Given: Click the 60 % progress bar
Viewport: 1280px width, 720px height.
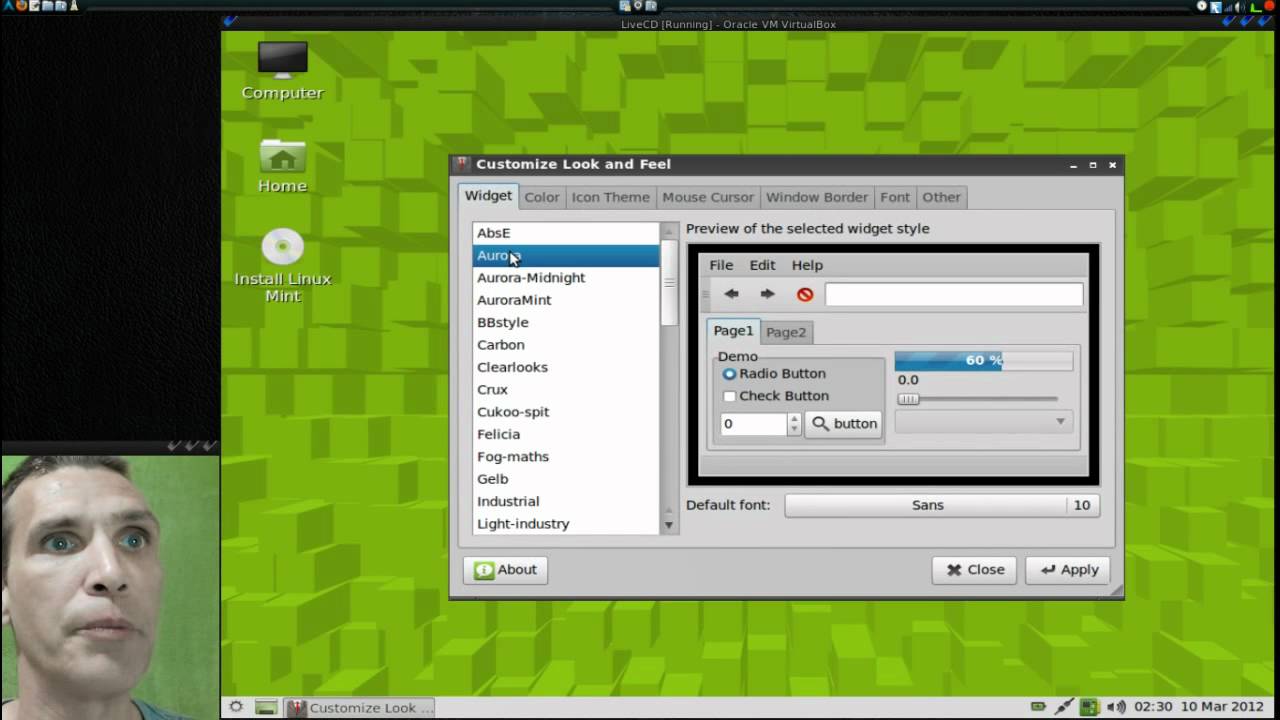Looking at the screenshot, I should pyautogui.click(x=983, y=360).
